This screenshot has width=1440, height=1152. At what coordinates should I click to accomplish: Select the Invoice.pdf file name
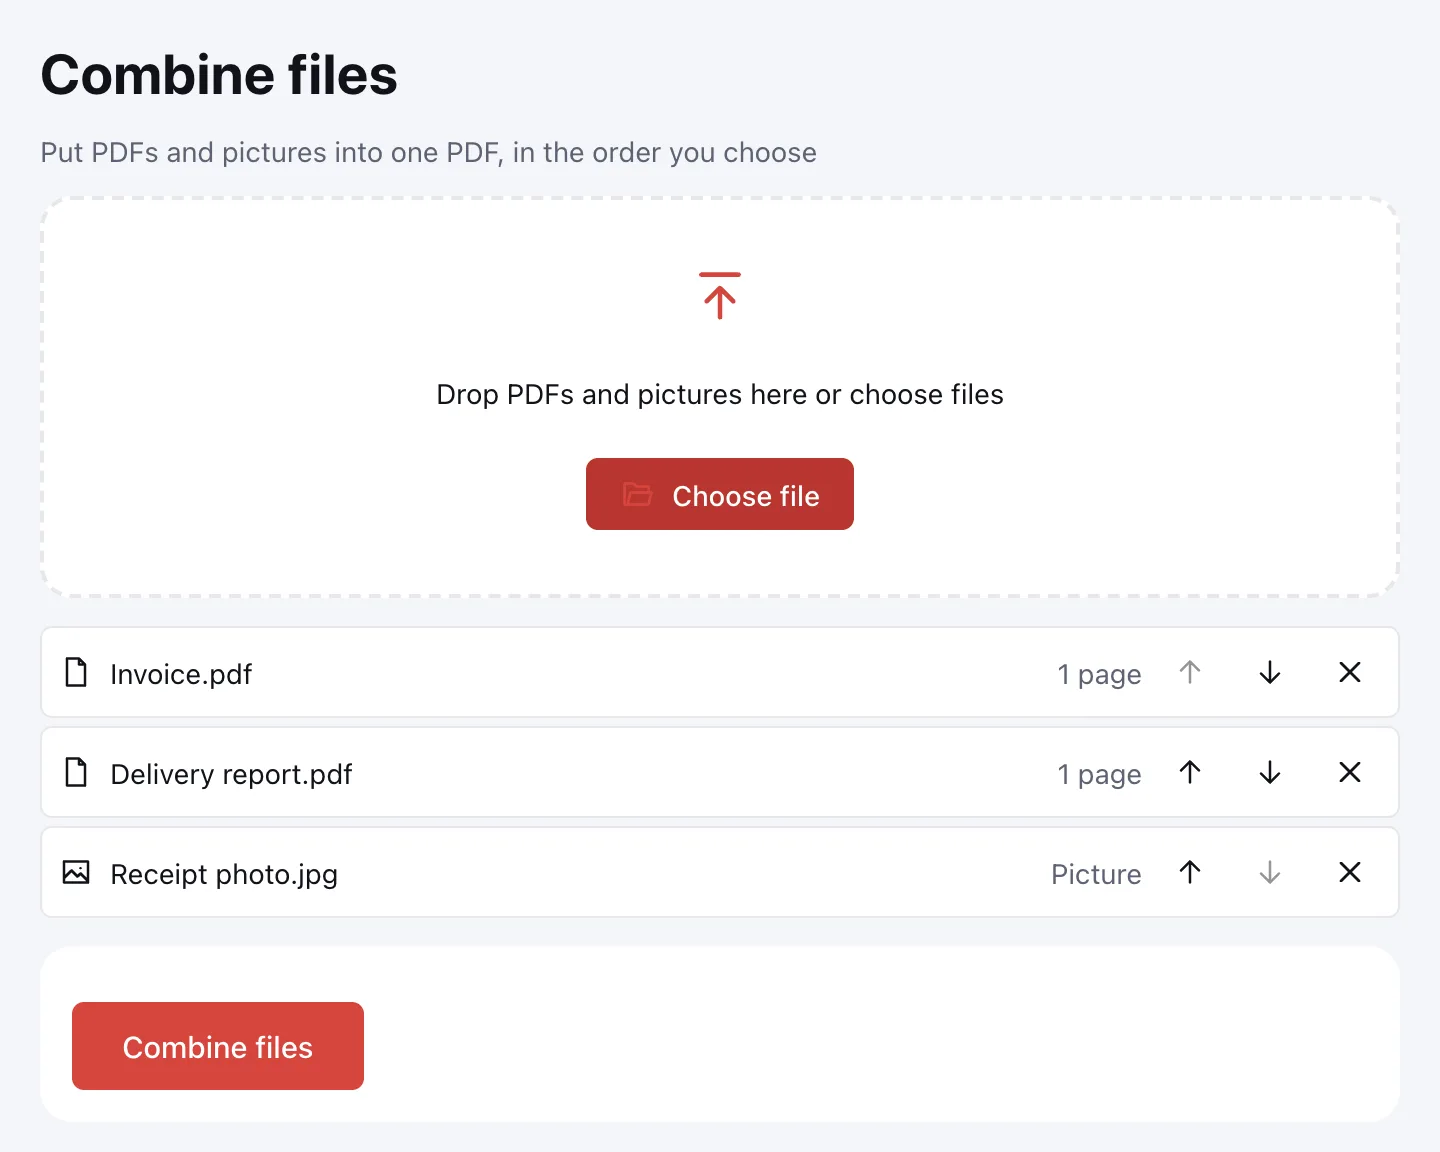[x=181, y=674]
